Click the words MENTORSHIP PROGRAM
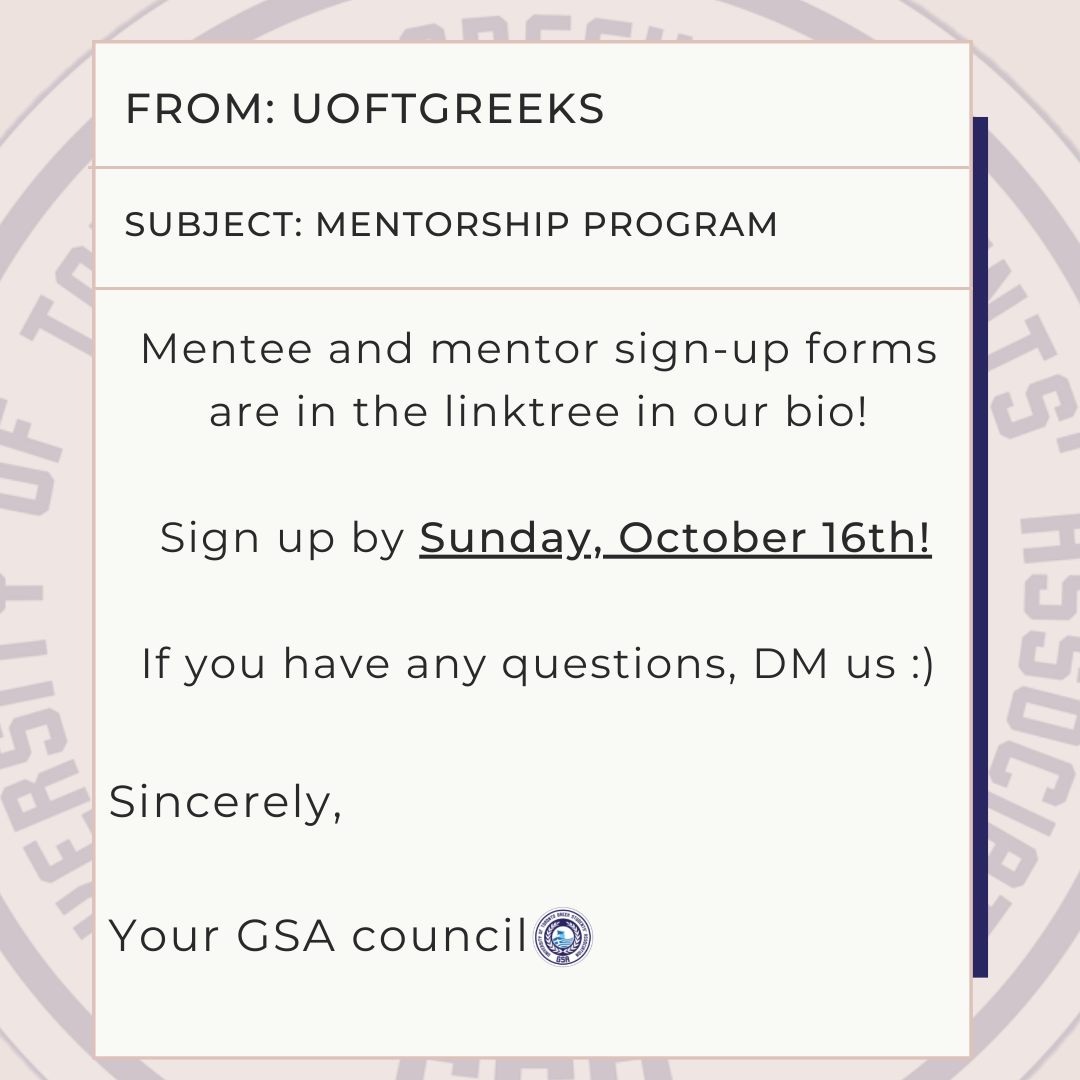Viewport: 1080px width, 1080px height. (x=546, y=225)
